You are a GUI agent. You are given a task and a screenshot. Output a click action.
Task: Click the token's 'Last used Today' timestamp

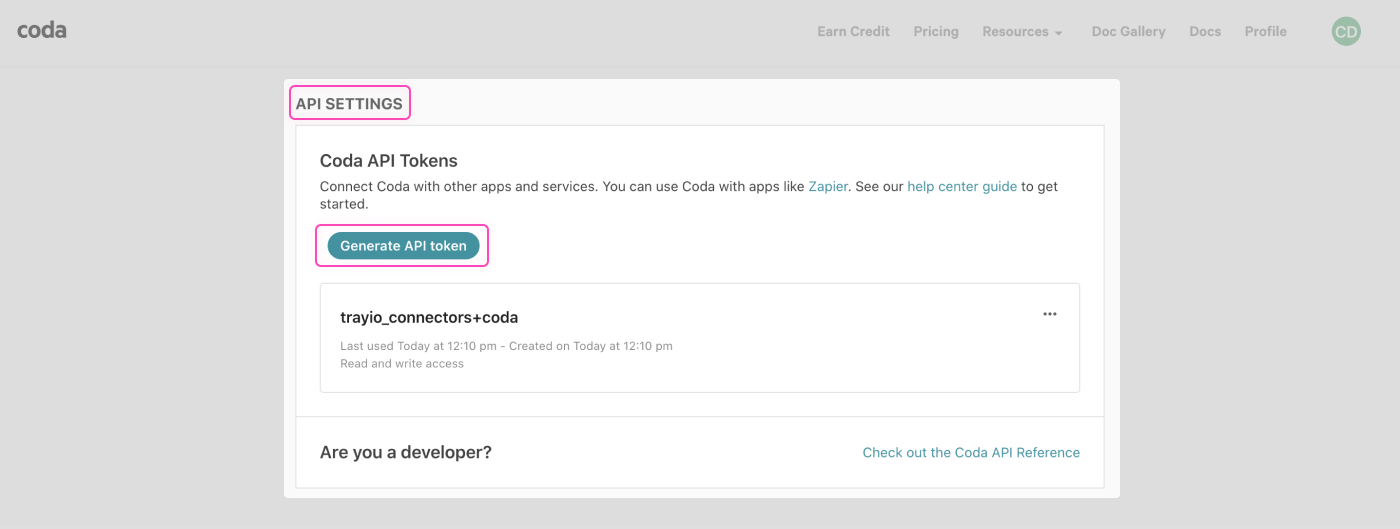422,346
